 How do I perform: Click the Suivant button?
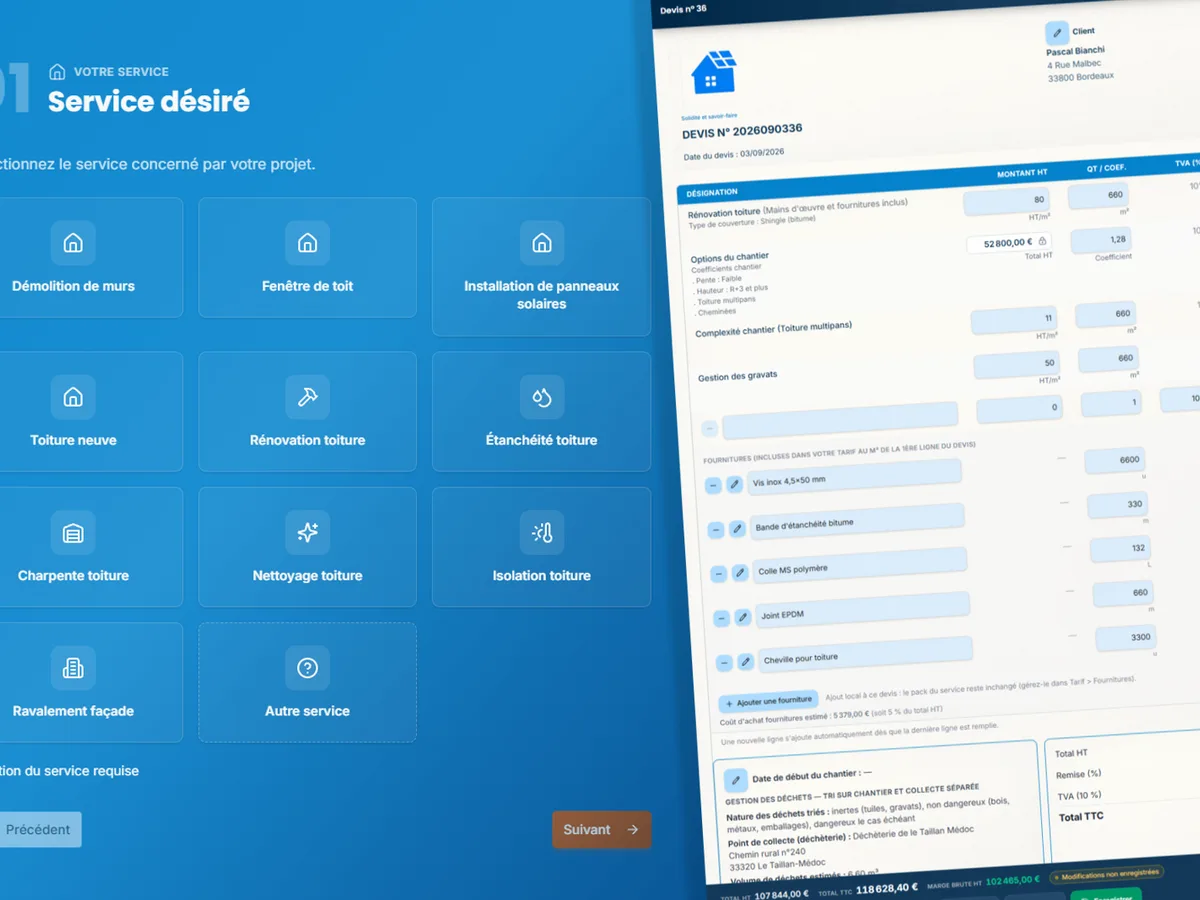[x=602, y=830]
